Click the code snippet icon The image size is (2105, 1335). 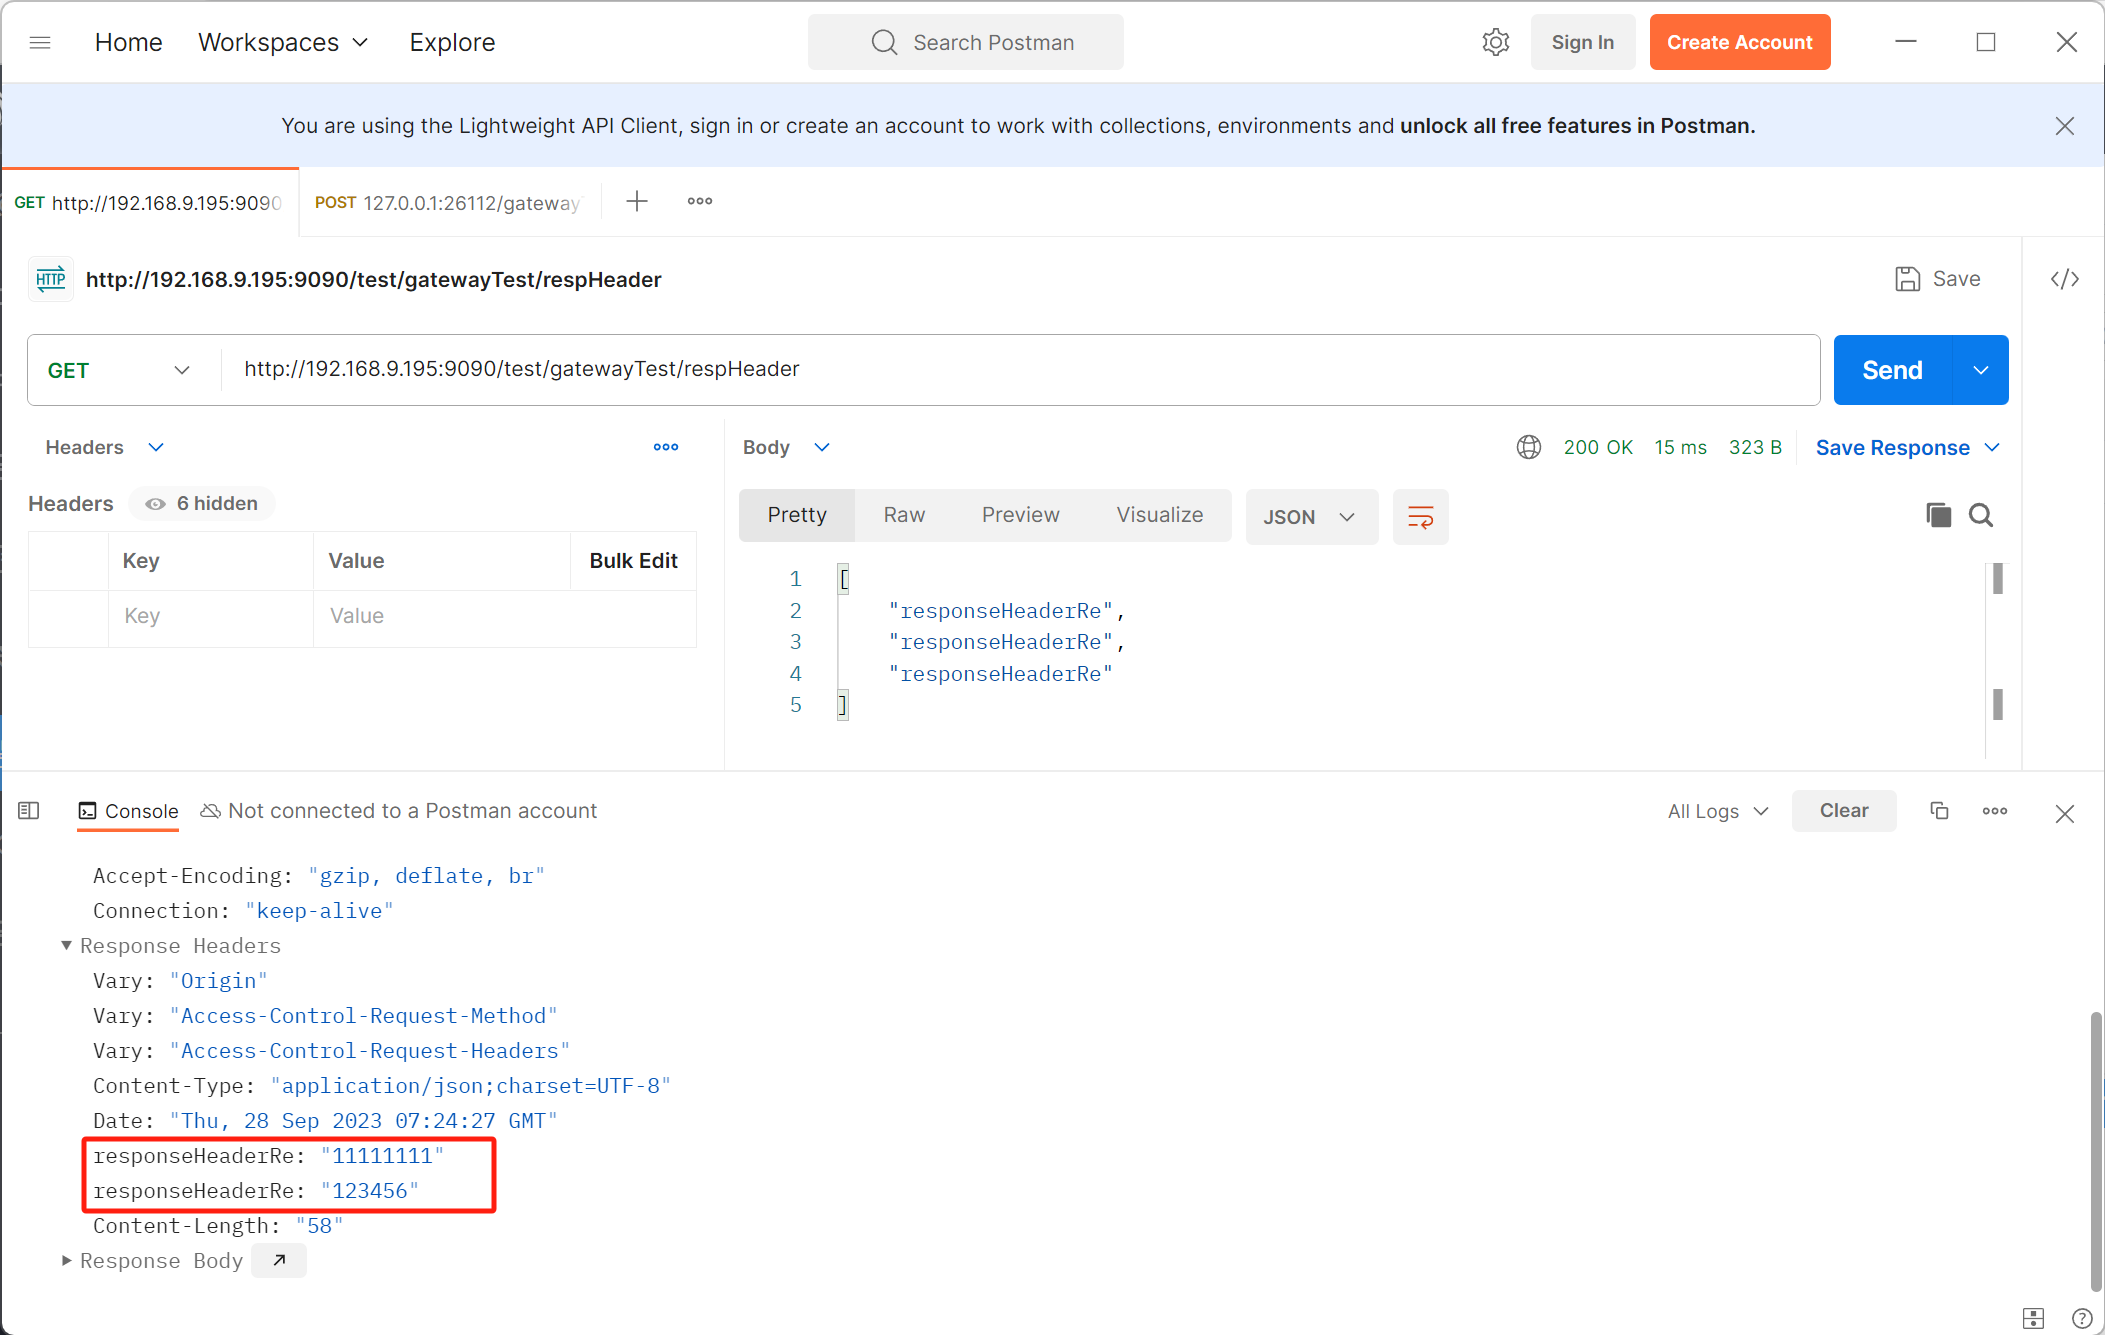click(2064, 279)
